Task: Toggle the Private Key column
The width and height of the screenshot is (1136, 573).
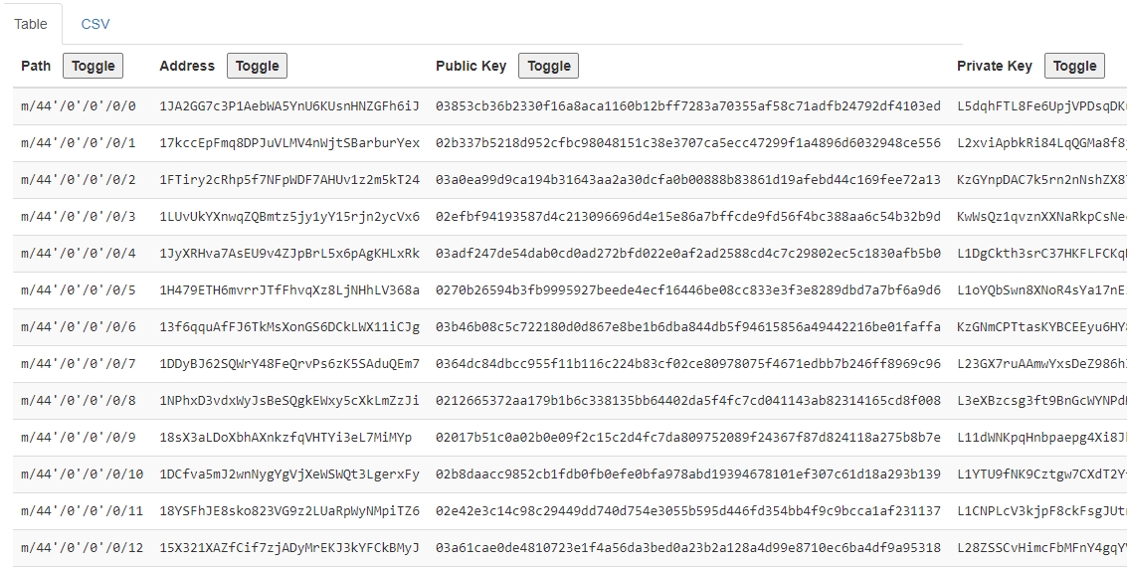Action: (x=1074, y=66)
